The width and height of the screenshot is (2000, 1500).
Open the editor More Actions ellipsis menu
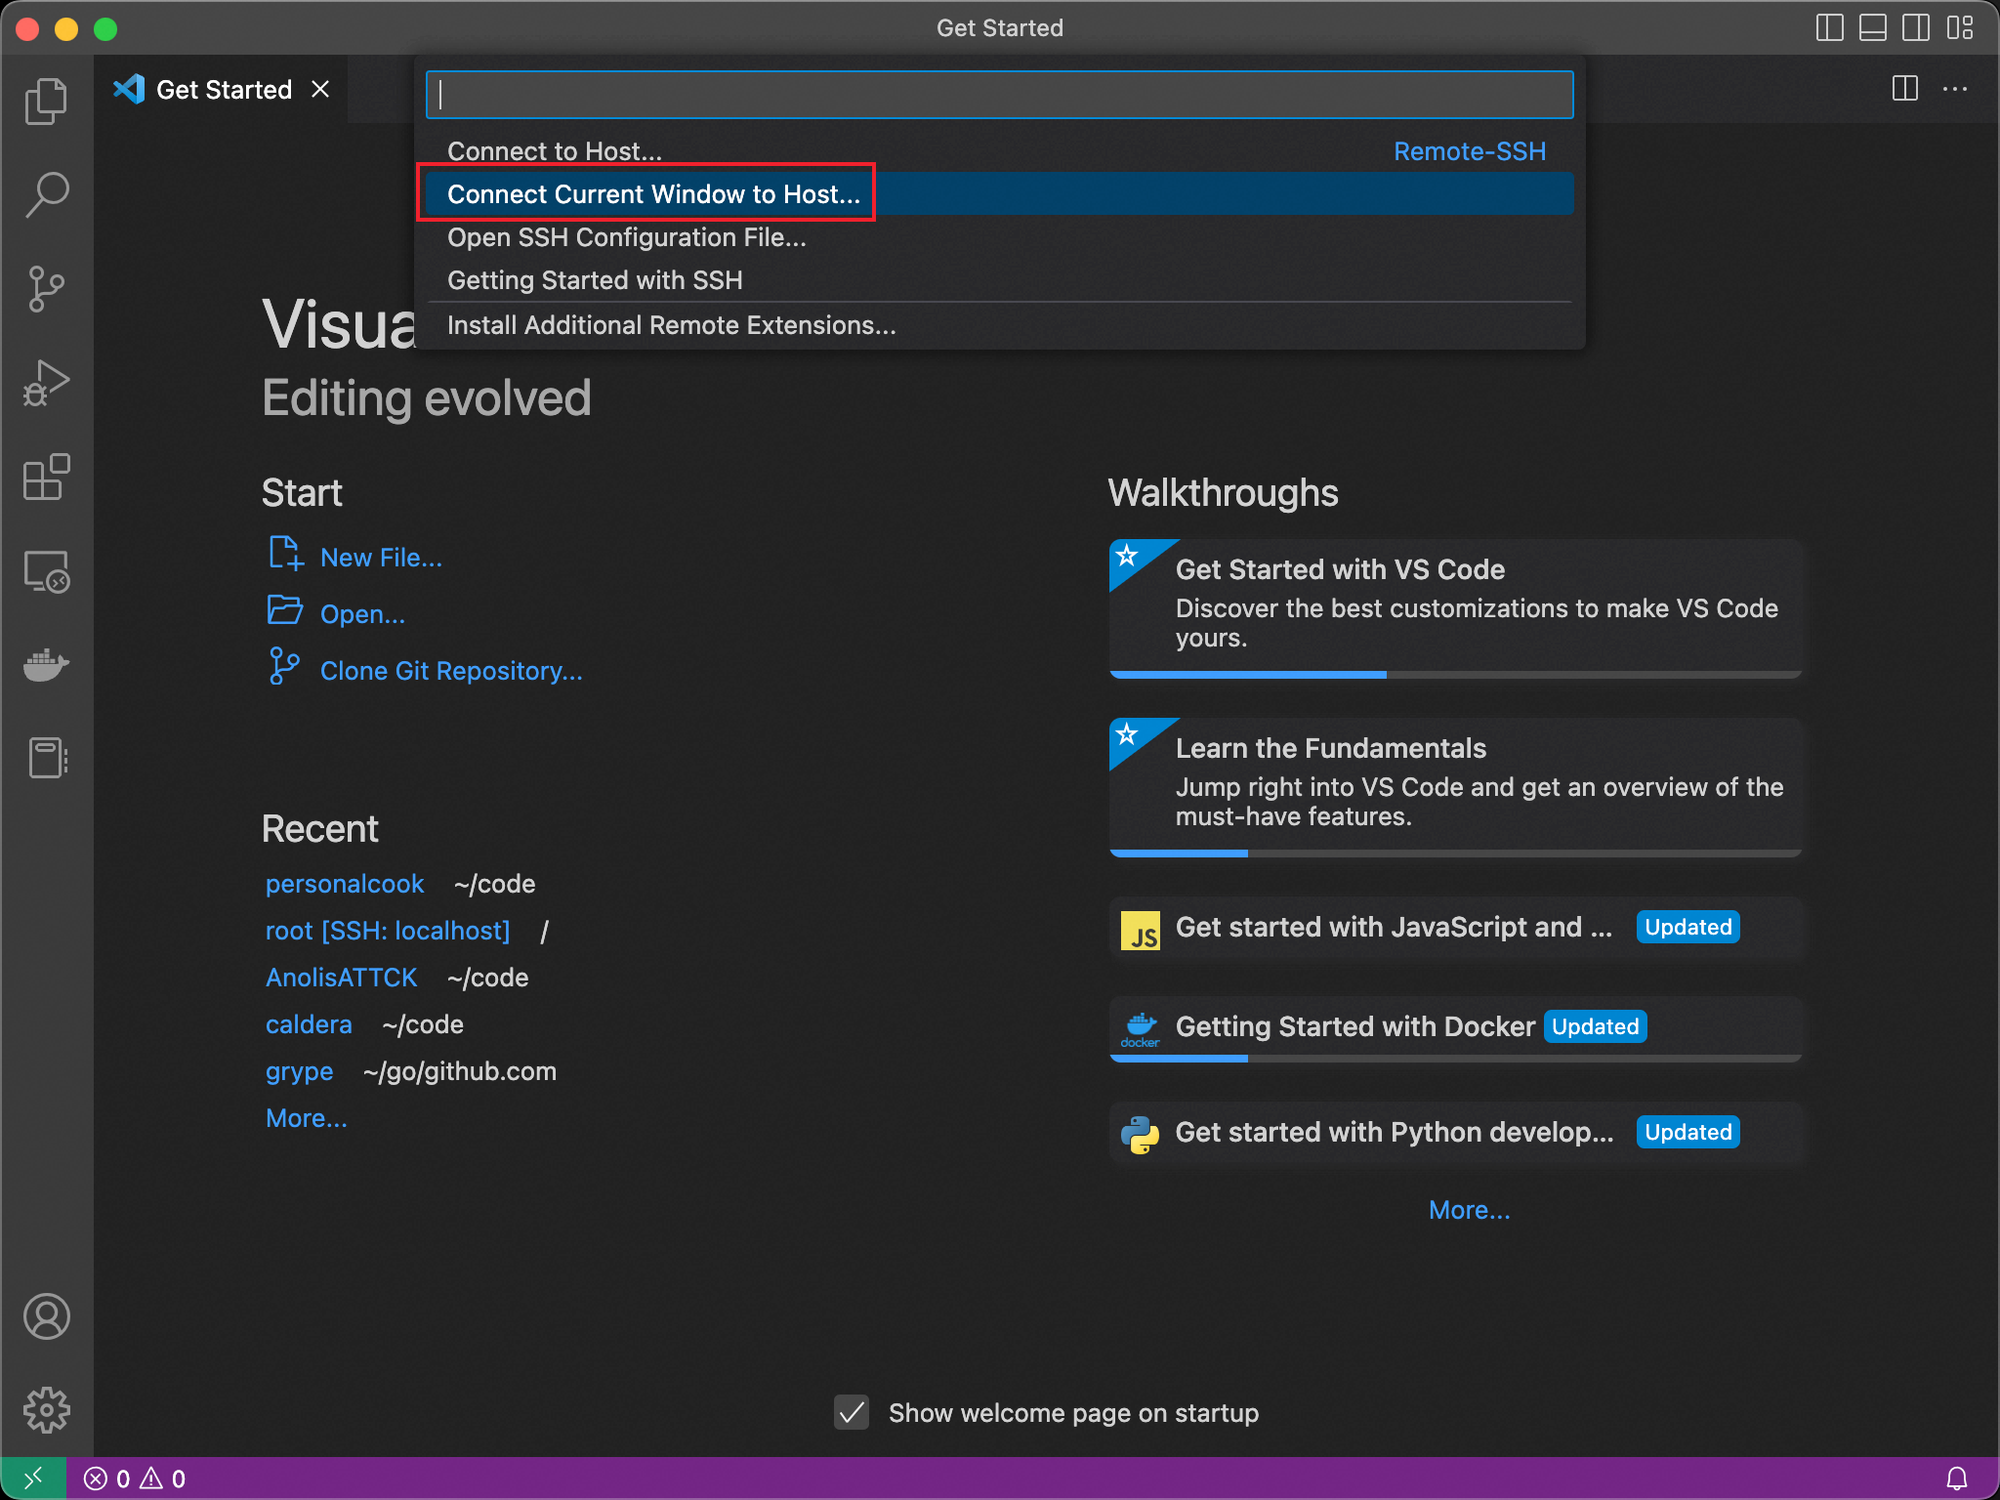point(1955,89)
